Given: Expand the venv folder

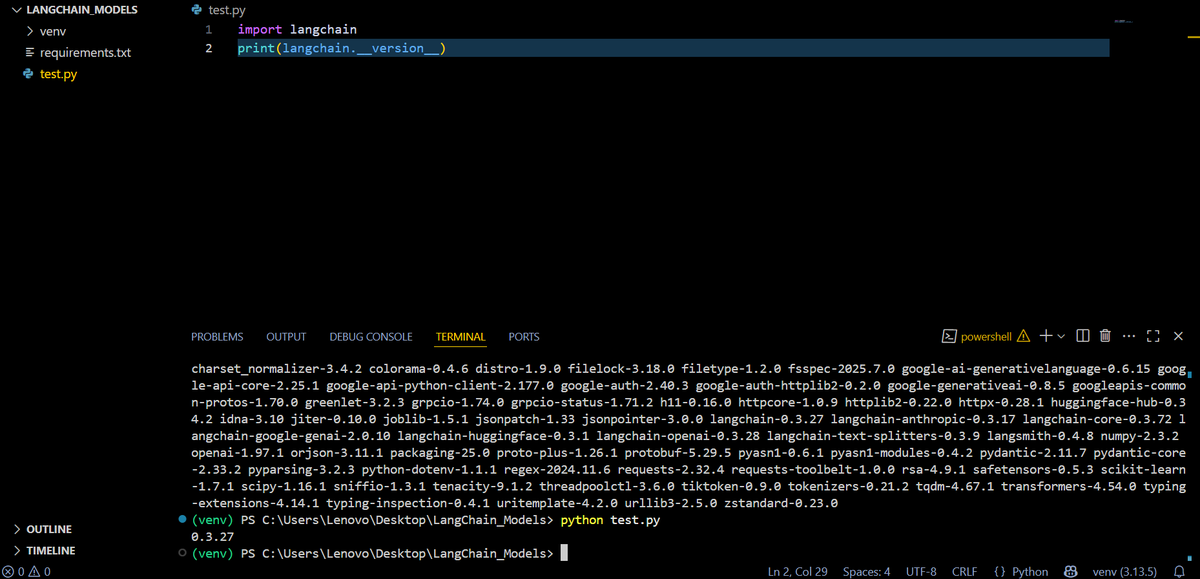Looking at the screenshot, I should [x=52, y=31].
